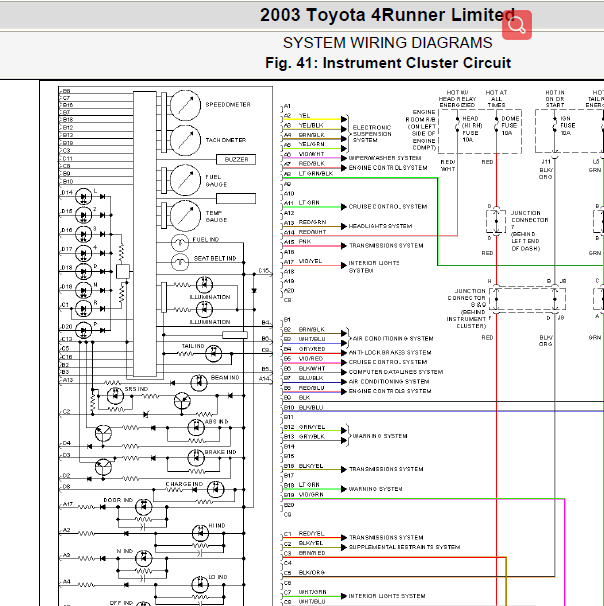This screenshot has height=606, width=604.
Task: Click the VIO/WHT wire label at A6
Action: coord(311,154)
